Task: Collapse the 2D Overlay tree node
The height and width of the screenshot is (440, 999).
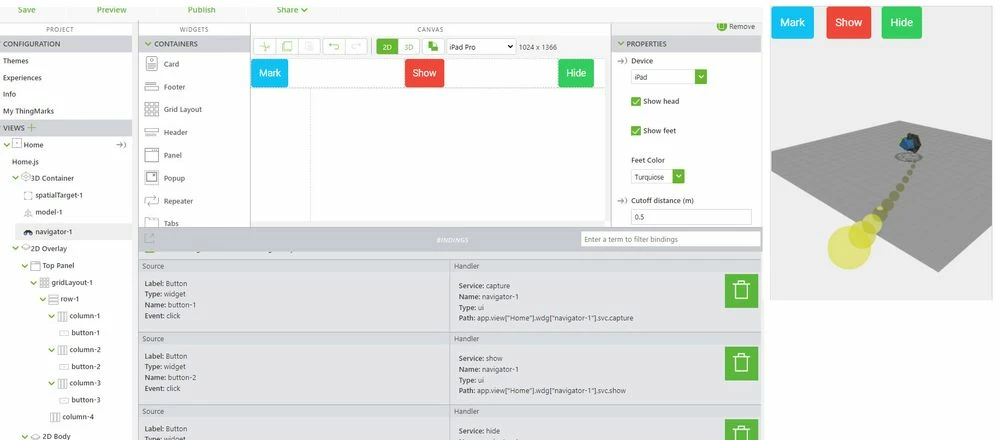Action: pyautogui.click(x=16, y=248)
